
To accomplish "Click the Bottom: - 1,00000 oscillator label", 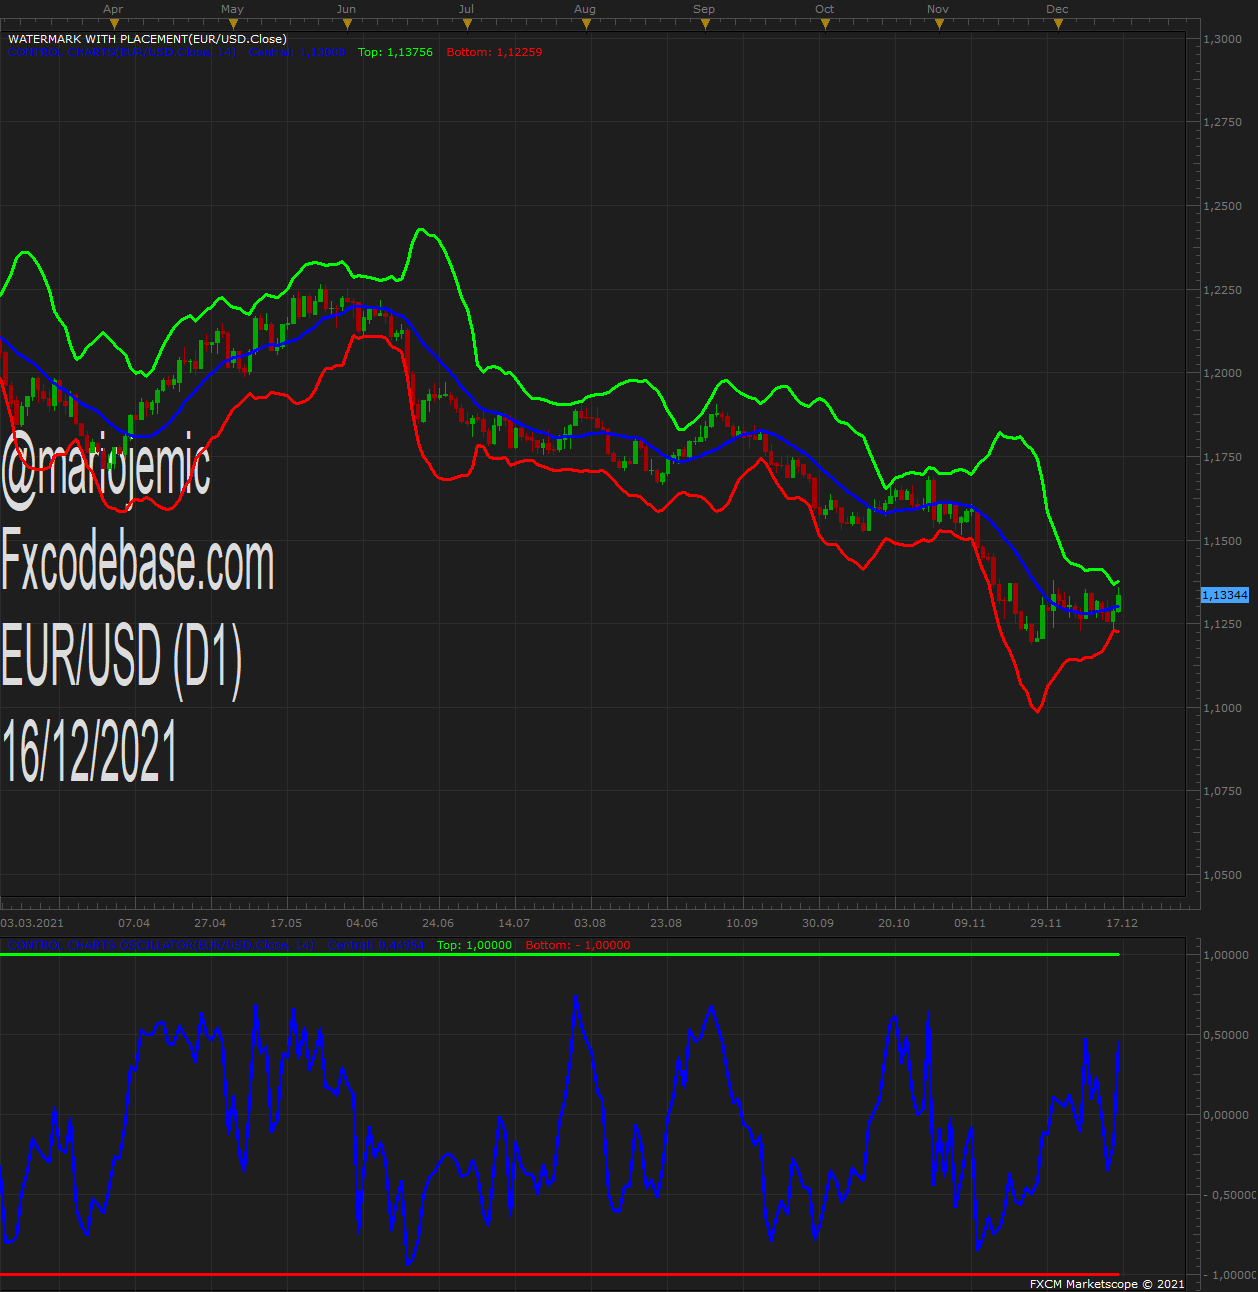I will coord(578,945).
